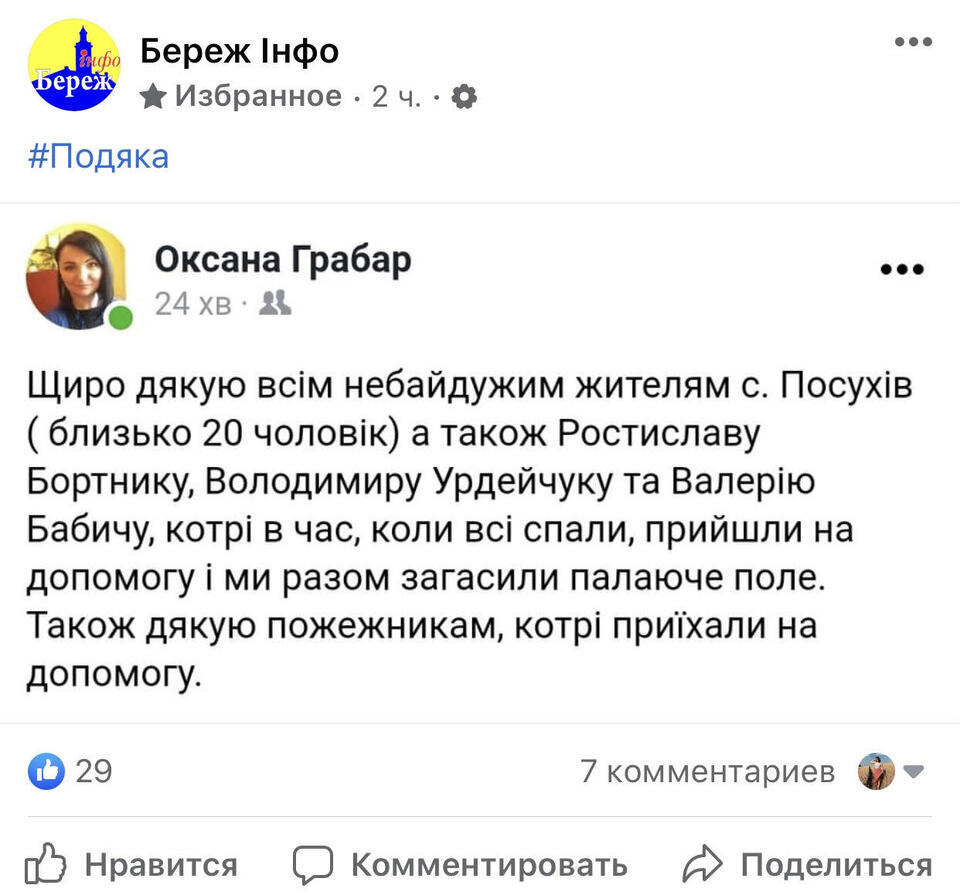
Task: Open the three-dot menu on Оксана Грабар's post
Action: (902, 269)
